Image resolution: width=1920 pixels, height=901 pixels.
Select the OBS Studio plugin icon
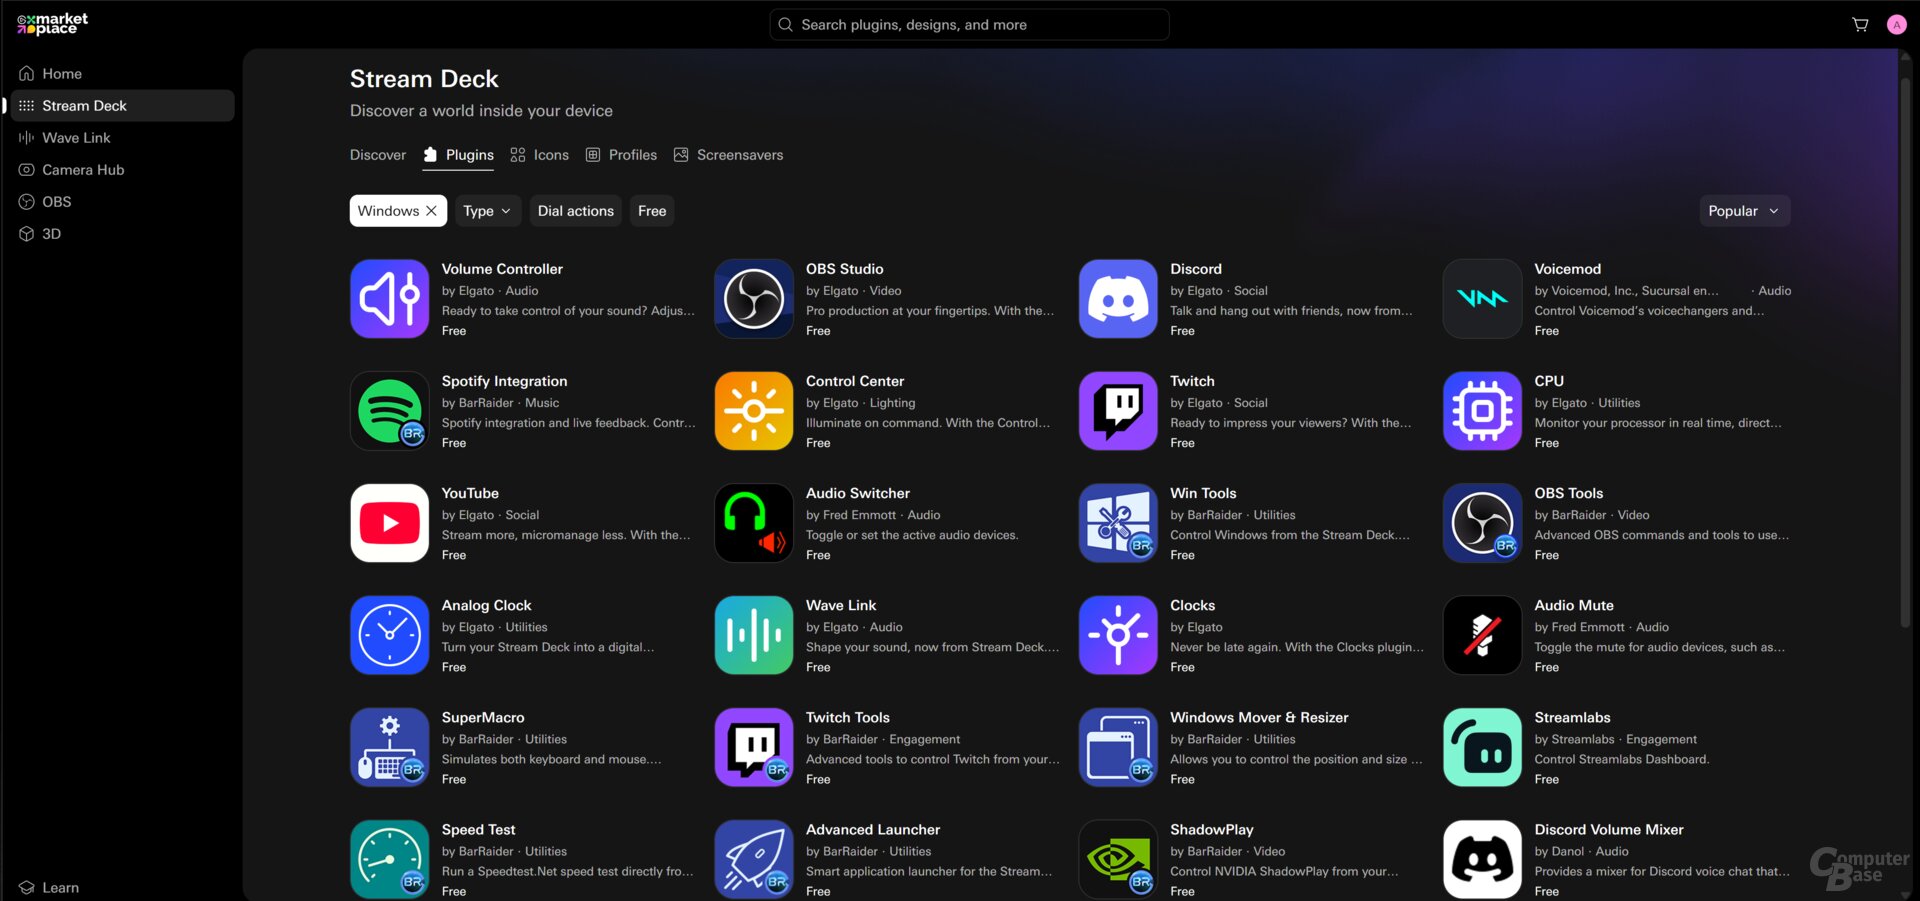[753, 298]
